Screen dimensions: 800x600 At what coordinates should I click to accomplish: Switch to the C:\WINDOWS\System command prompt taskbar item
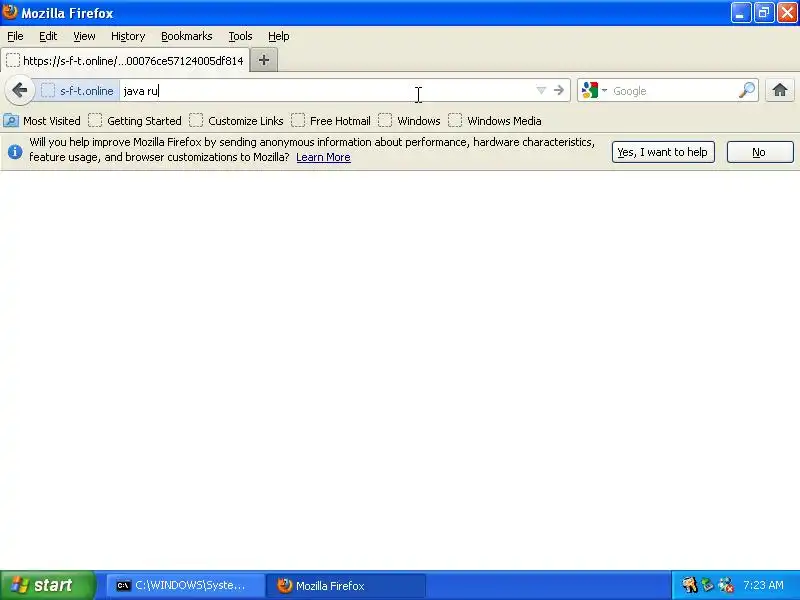185,586
